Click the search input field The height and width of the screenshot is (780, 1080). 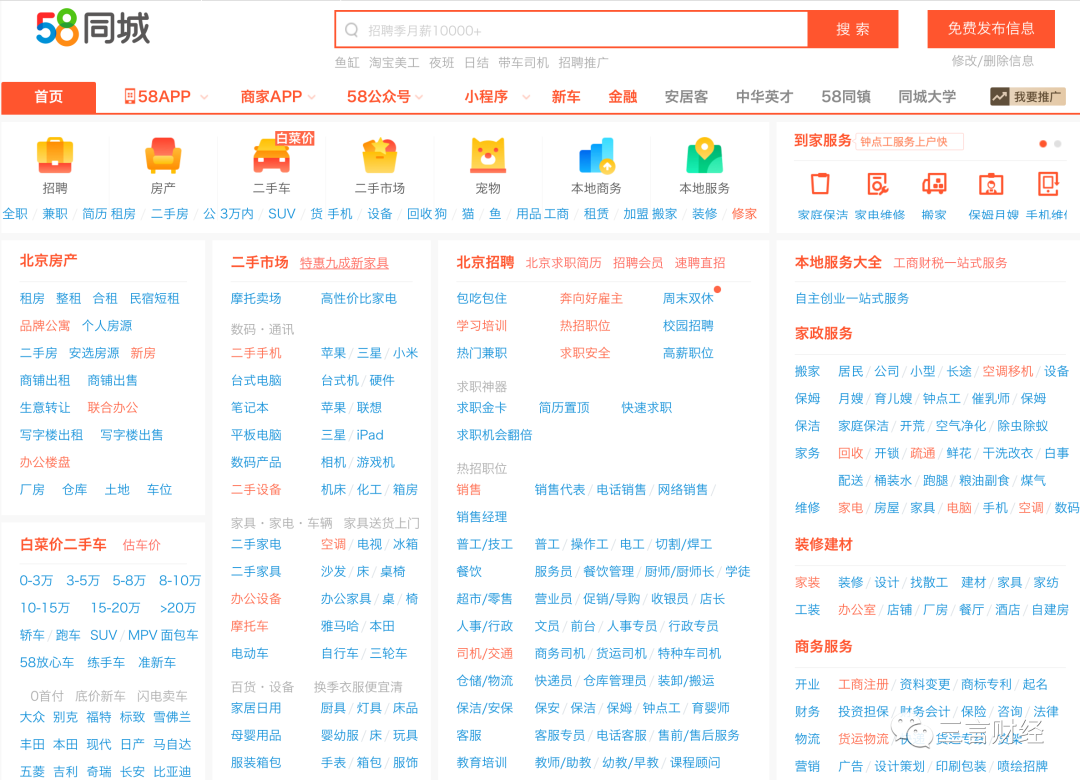[x=572, y=30]
